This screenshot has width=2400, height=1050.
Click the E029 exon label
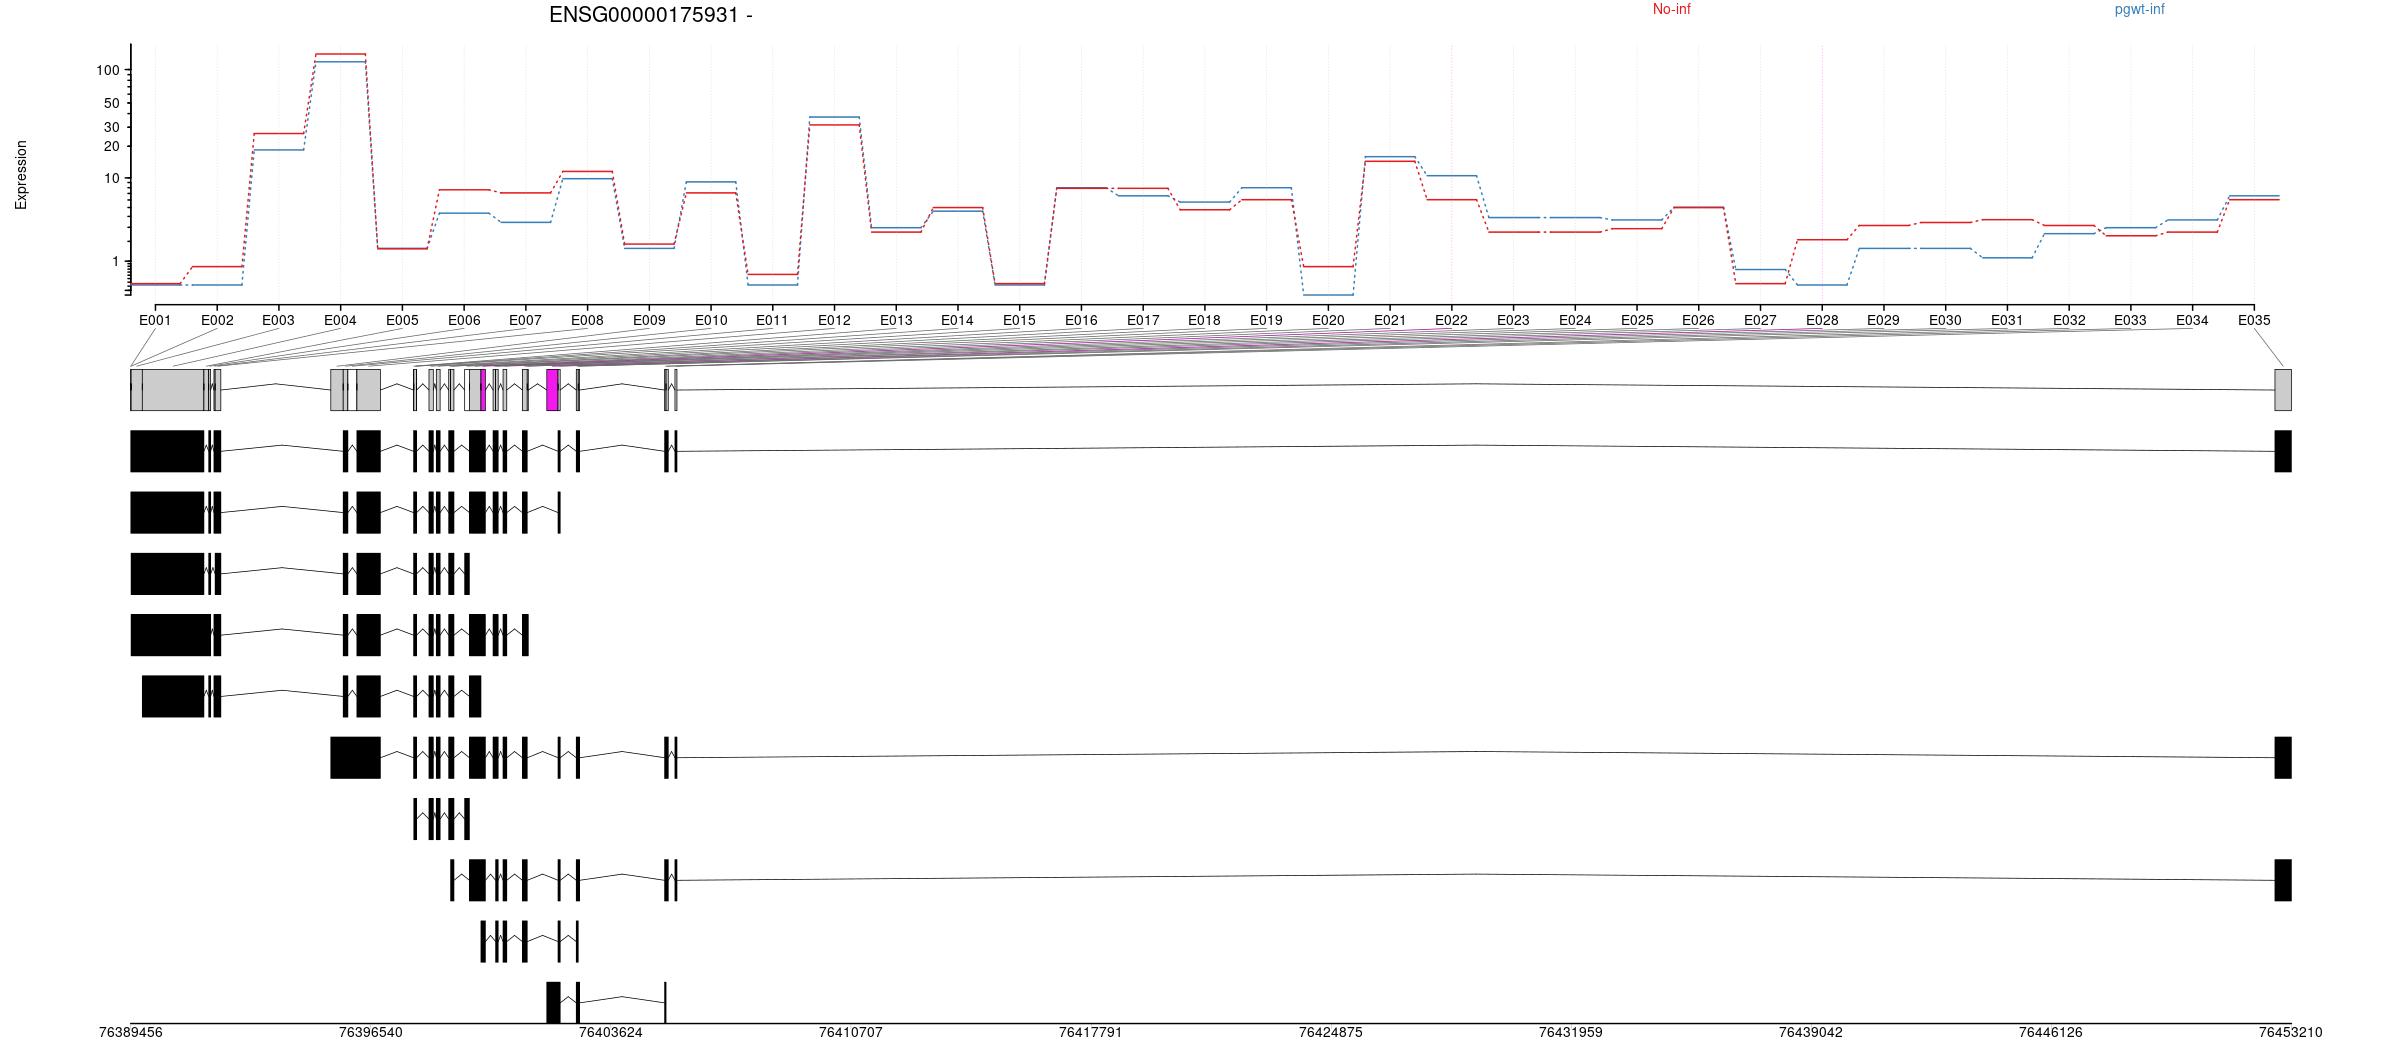tap(1883, 320)
